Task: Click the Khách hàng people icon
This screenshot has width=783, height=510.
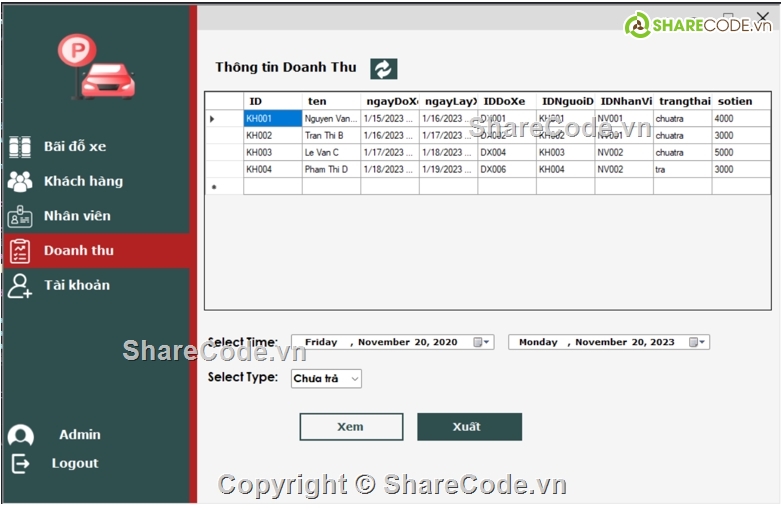Action: (x=20, y=181)
